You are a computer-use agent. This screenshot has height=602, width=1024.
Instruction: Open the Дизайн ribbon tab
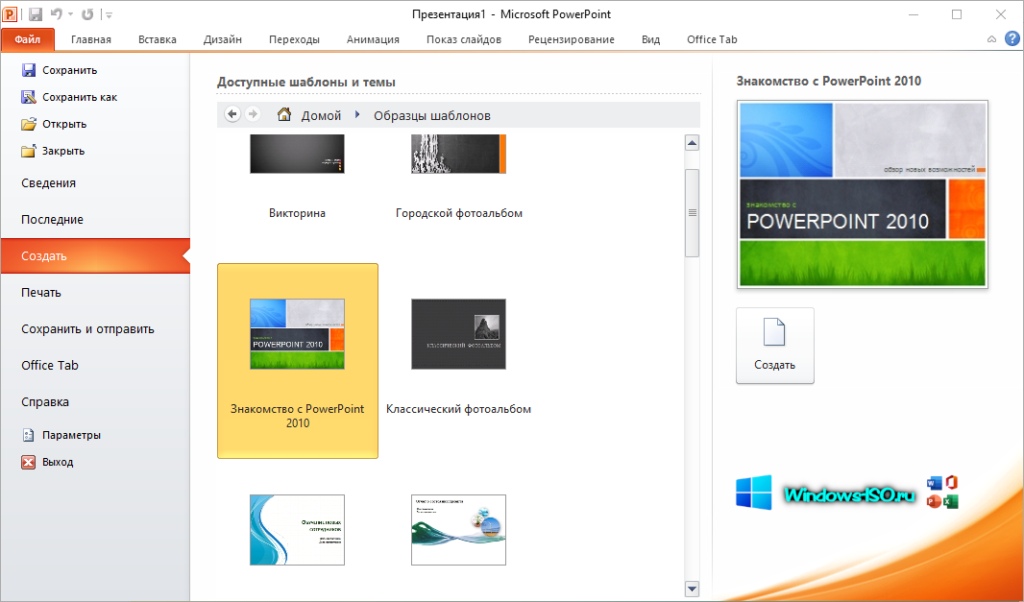pos(223,39)
